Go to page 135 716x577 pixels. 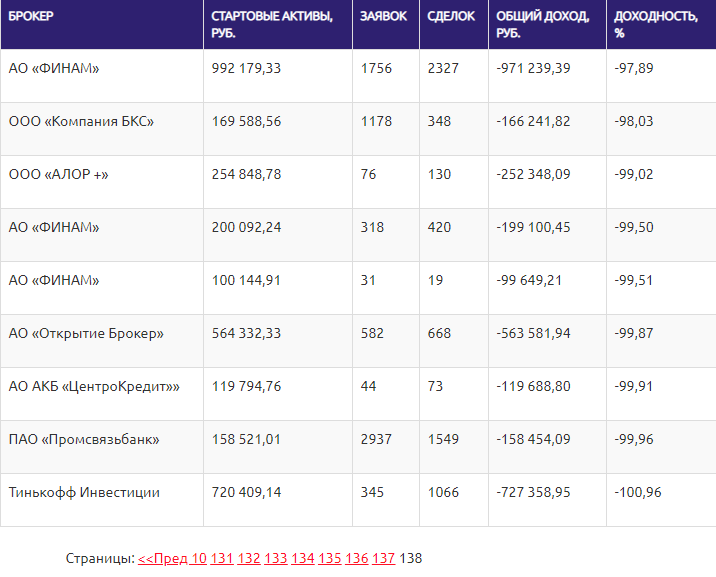click(x=330, y=558)
